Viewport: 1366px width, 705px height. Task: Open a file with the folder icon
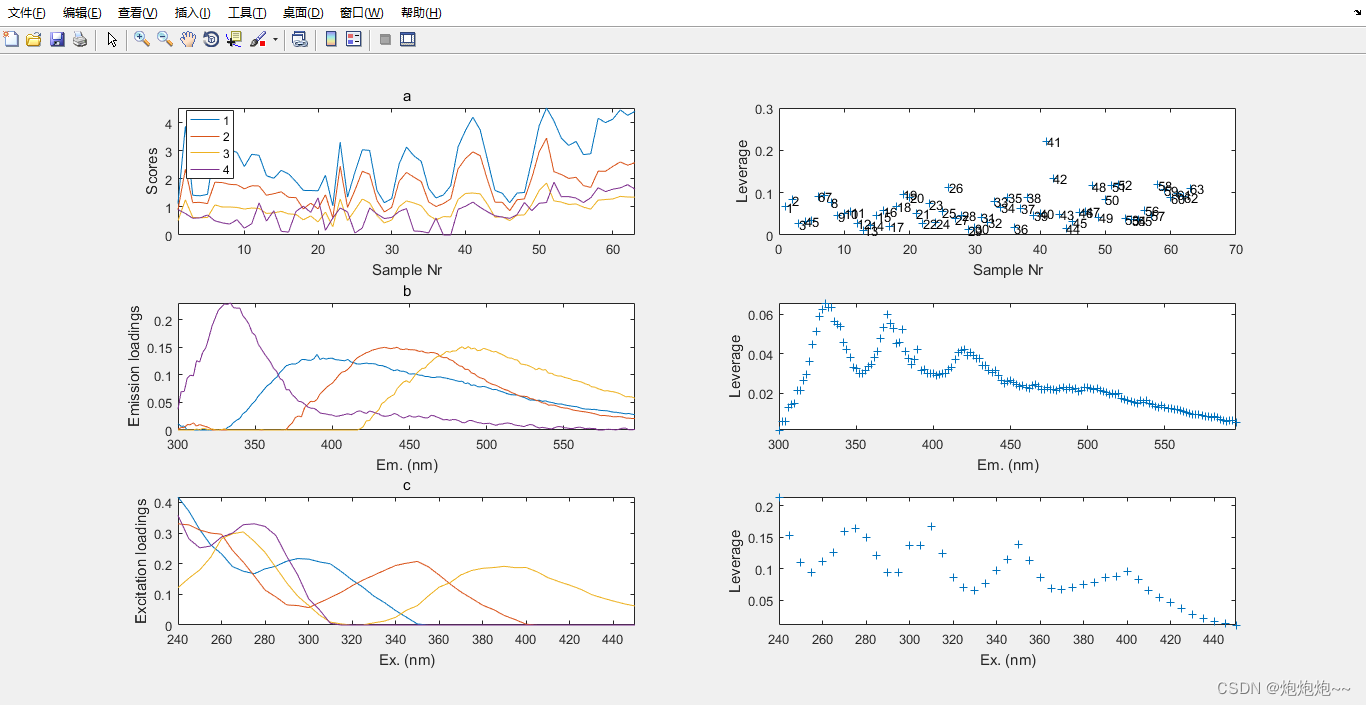pyautogui.click(x=33, y=39)
